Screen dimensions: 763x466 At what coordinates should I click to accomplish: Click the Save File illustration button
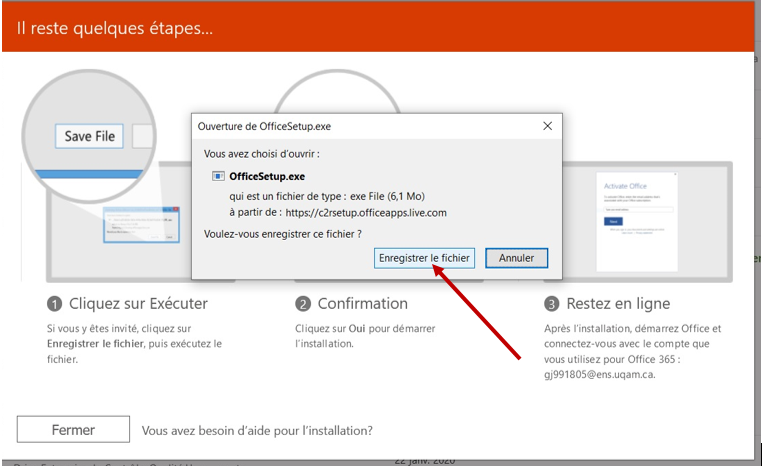90,136
